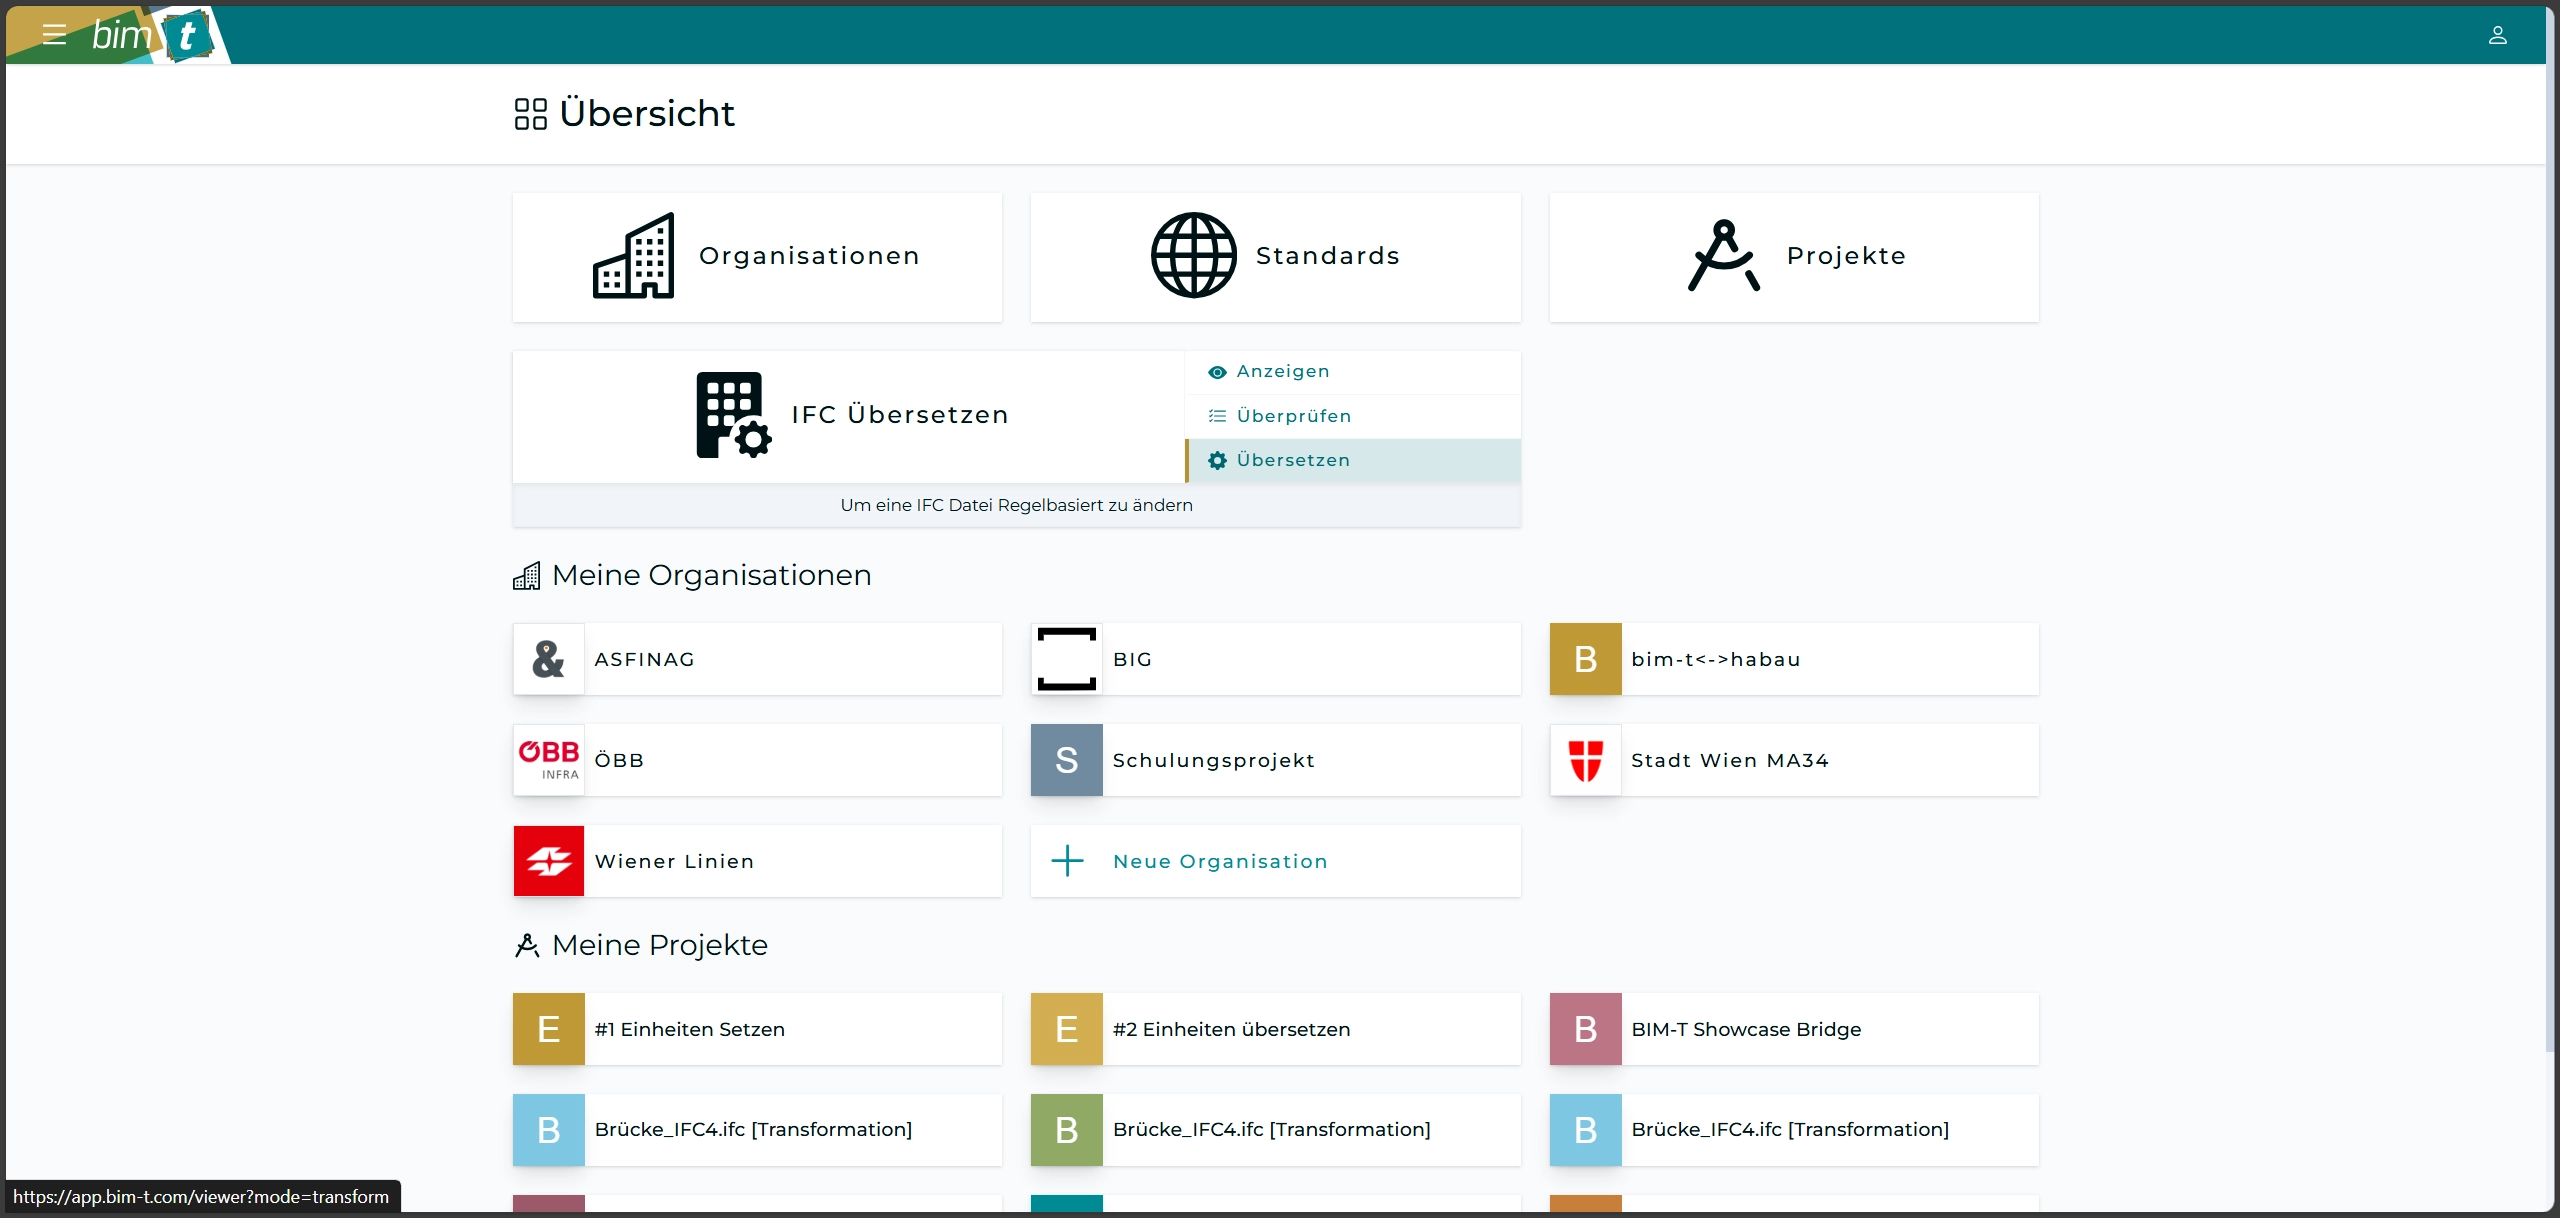Select the Anzeigen menu option
Image resolution: width=2560 pixels, height=1218 pixels.
tap(1283, 371)
